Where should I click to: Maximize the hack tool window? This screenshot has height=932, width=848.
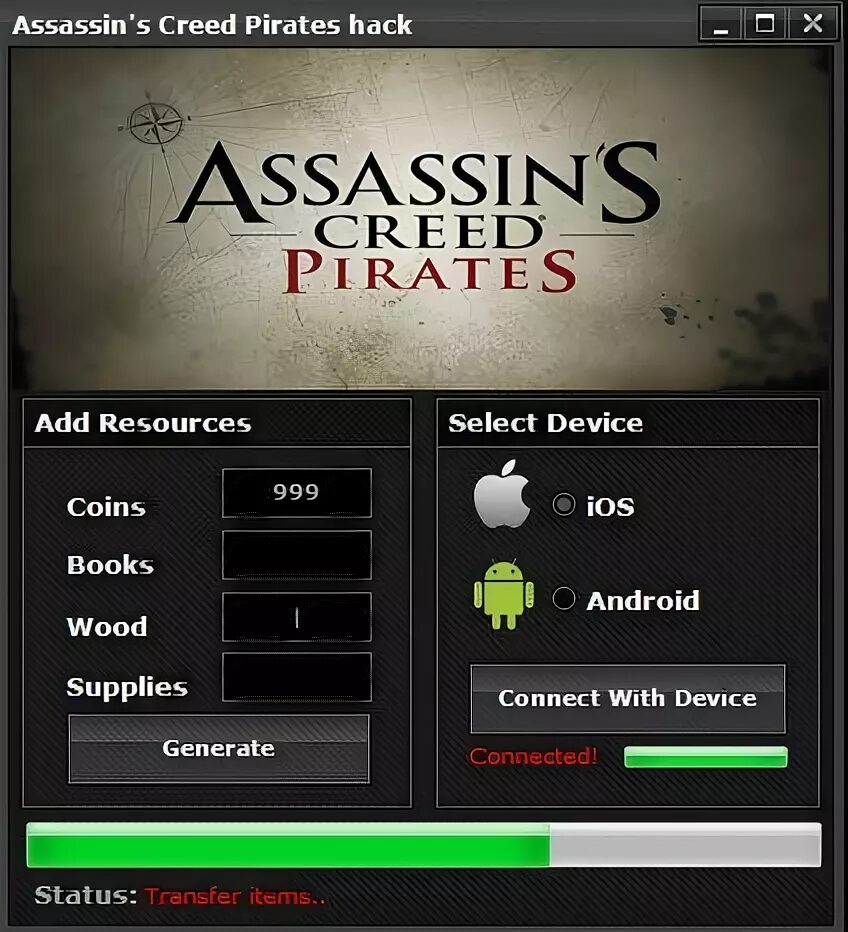pos(765,24)
